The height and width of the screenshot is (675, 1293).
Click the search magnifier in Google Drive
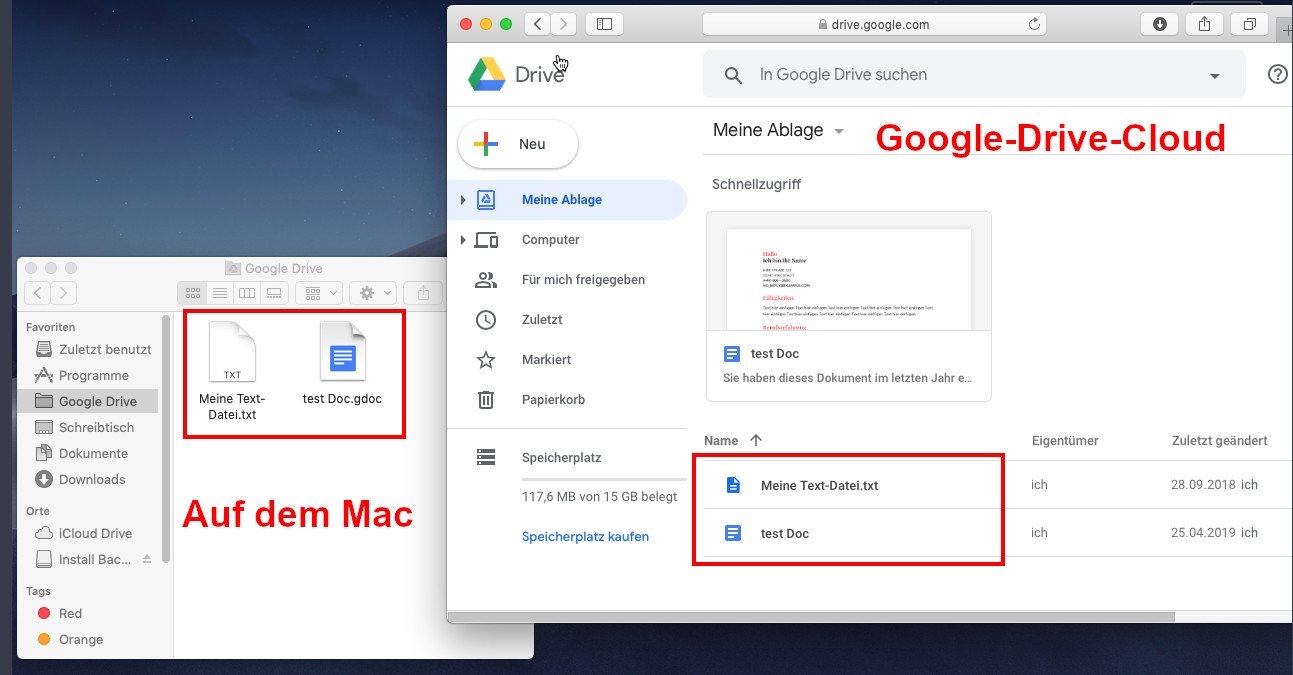[733, 74]
